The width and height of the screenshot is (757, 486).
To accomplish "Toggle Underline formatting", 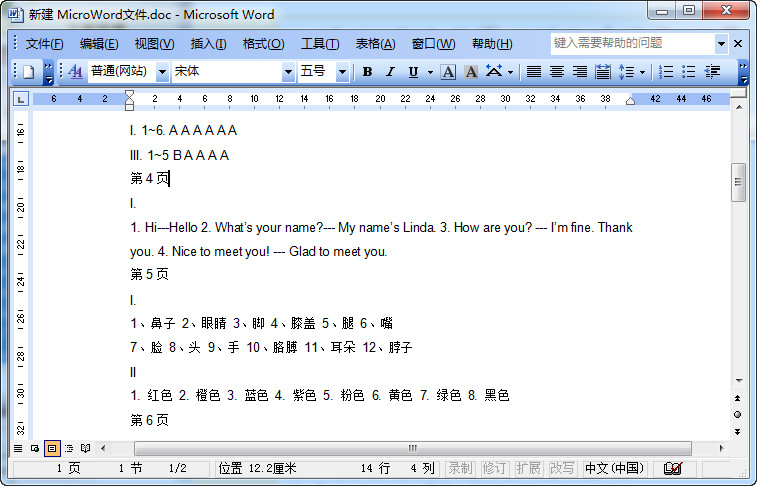I will pos(413,72).
